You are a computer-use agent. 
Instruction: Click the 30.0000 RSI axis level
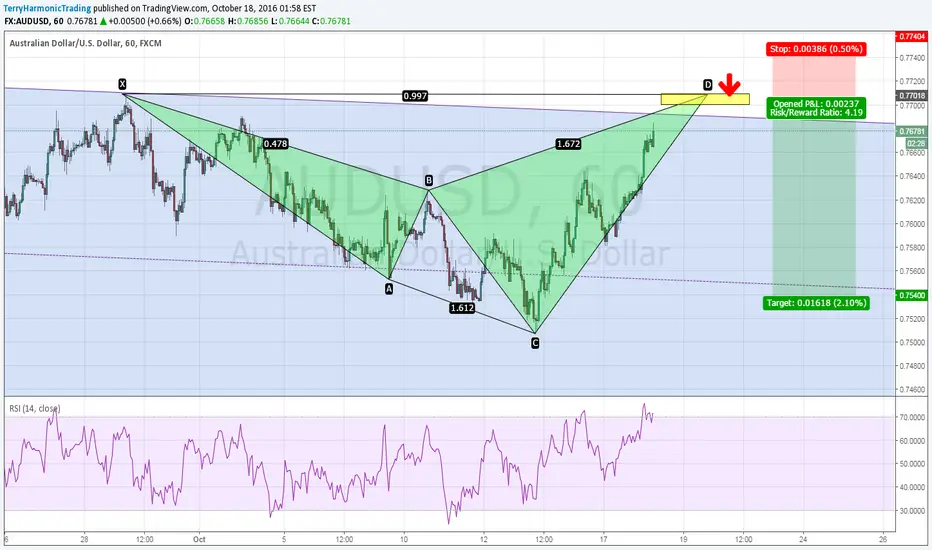tap(912, 511)
